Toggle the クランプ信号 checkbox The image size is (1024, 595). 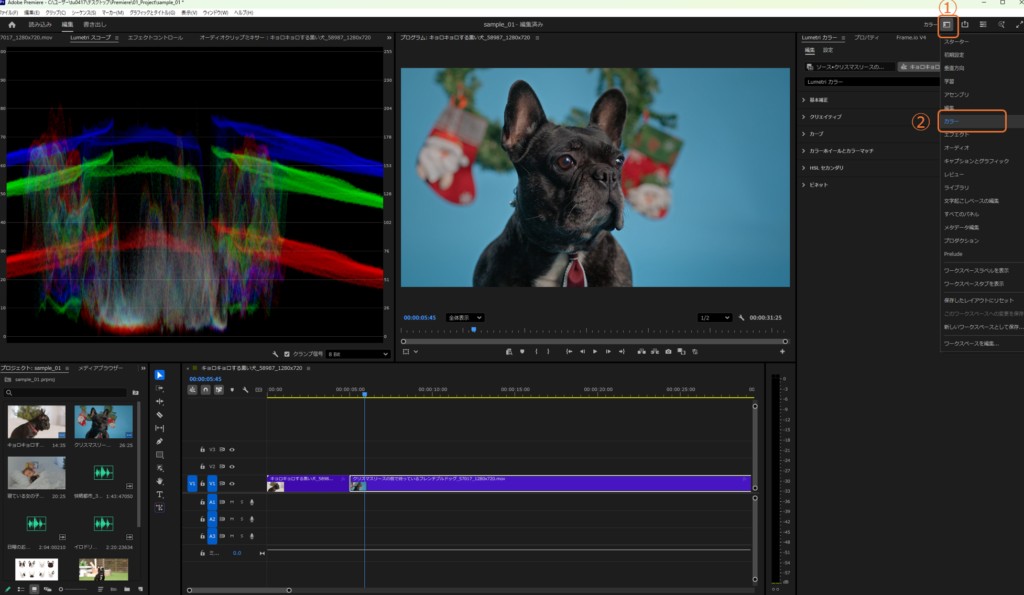[x=287, y=354]
